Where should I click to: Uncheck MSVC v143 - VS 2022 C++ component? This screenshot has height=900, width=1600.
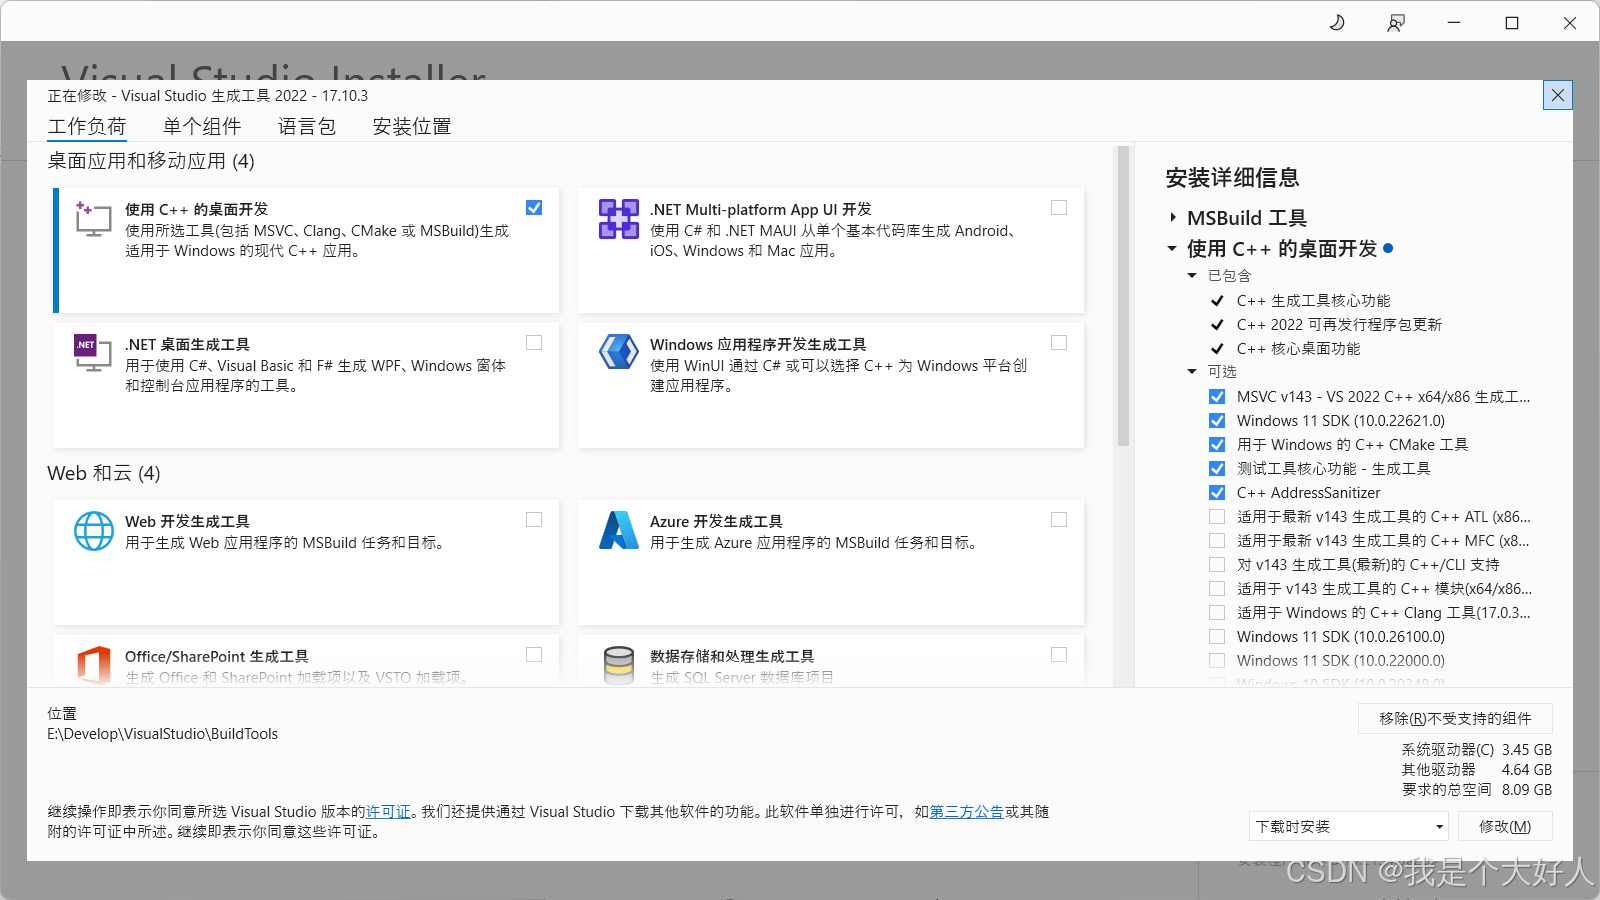(1217, 397)
